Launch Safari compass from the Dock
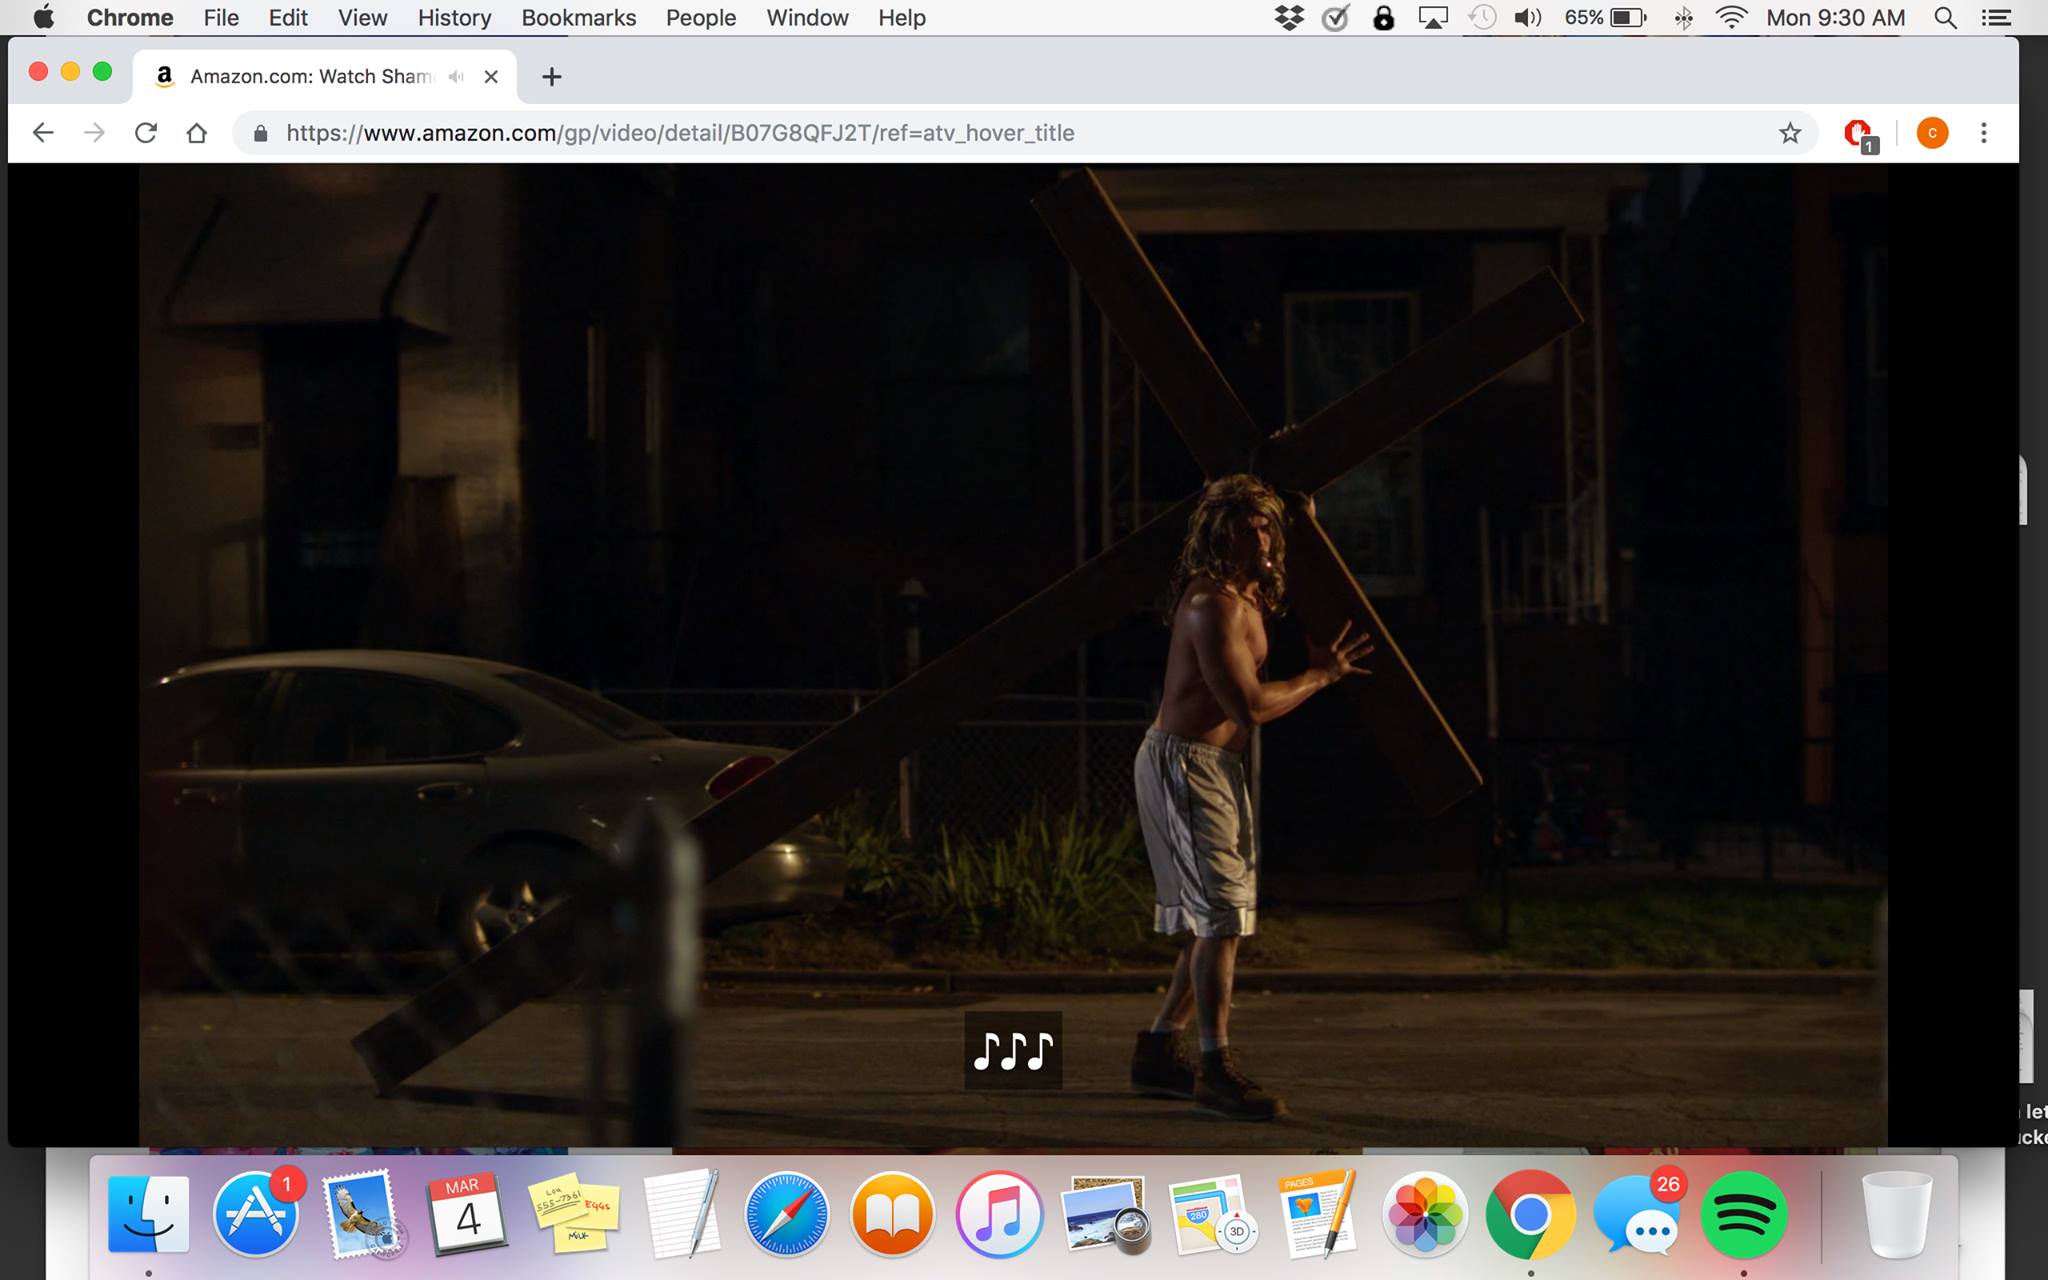This screenshot has height=1280, width=2048. point(787,1214)
